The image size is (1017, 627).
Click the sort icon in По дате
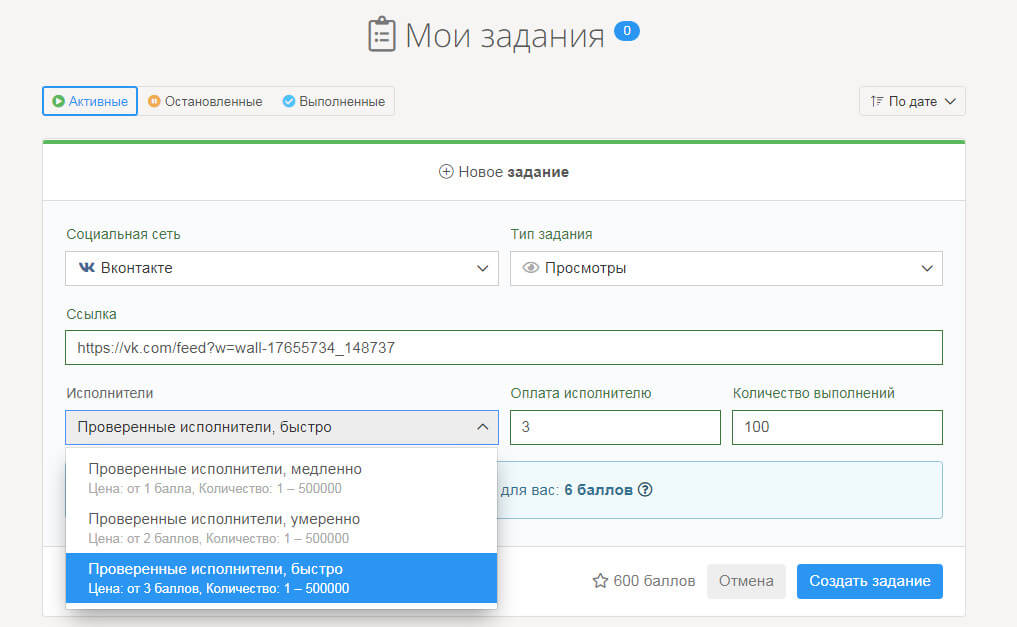(877, 101)
